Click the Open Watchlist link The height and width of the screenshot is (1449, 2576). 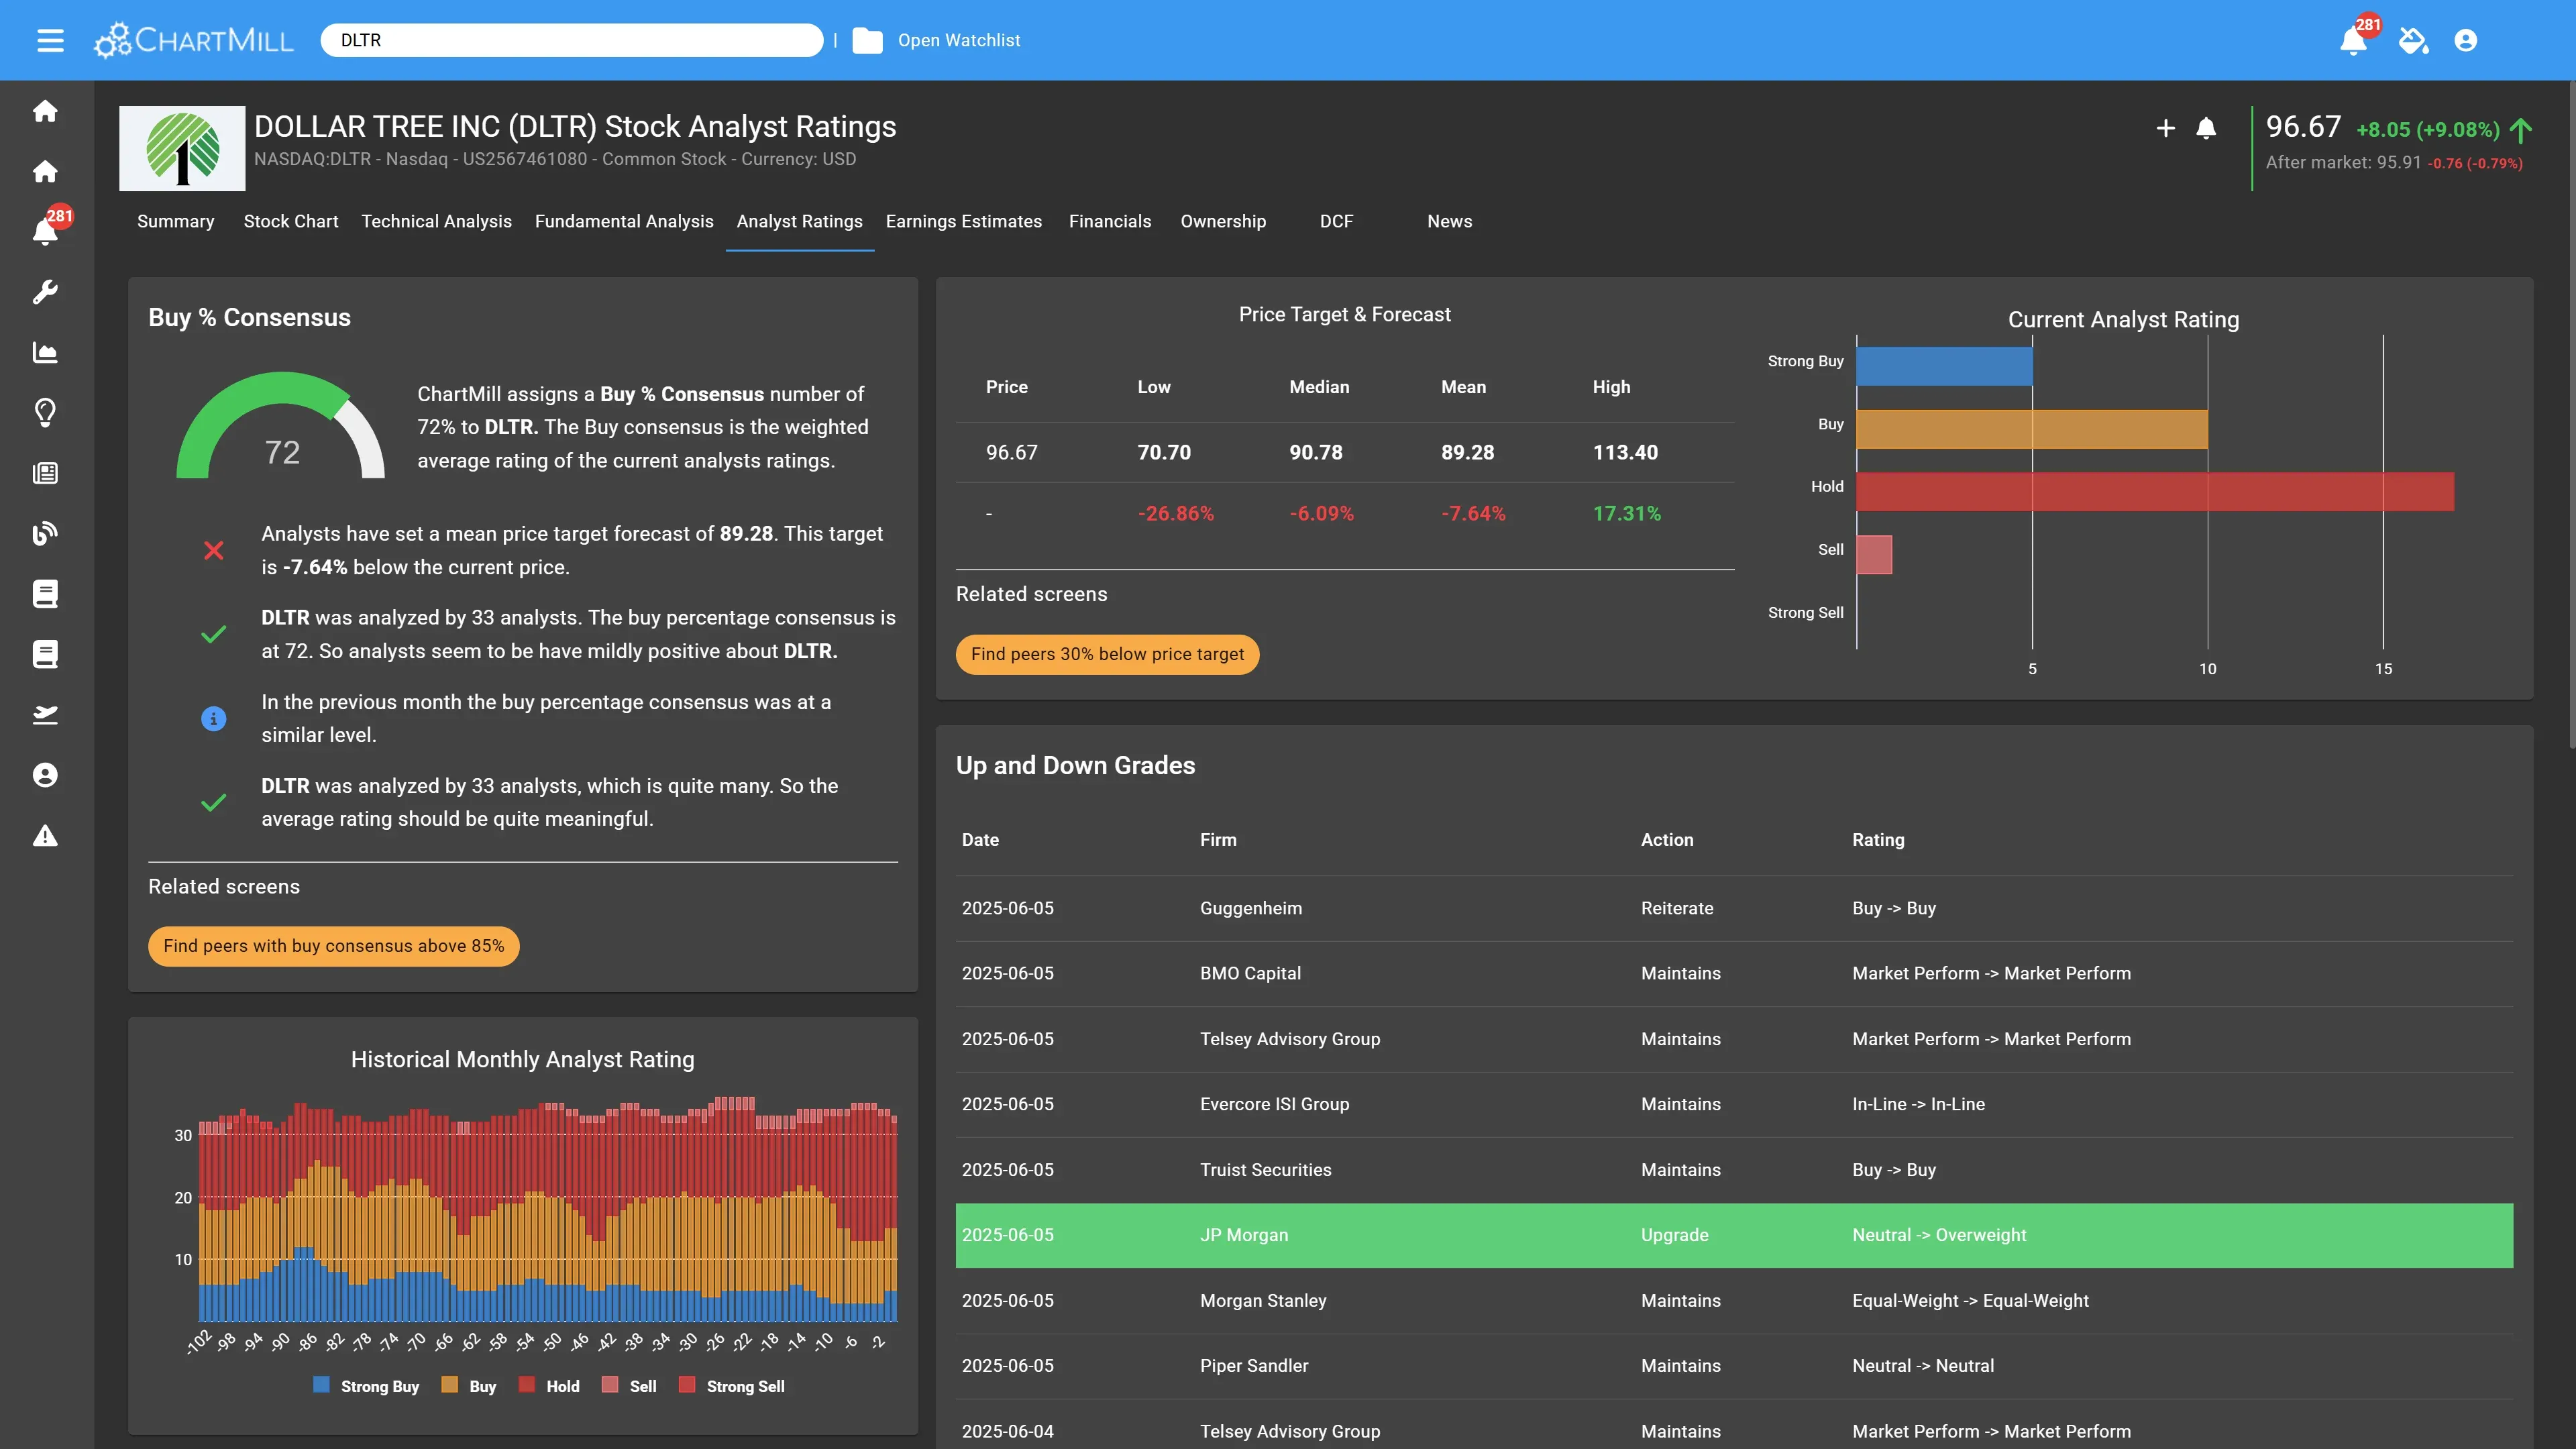(959, 40)
